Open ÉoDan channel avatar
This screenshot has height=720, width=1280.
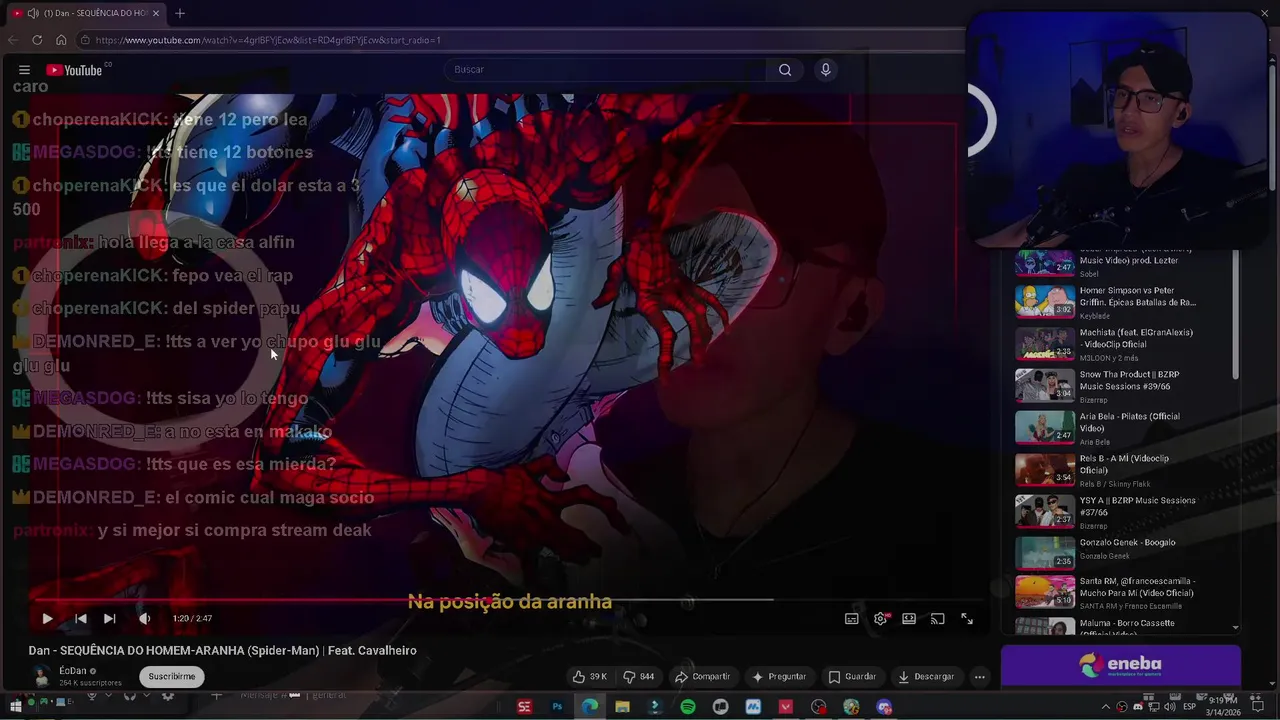[x=41, y=677]
